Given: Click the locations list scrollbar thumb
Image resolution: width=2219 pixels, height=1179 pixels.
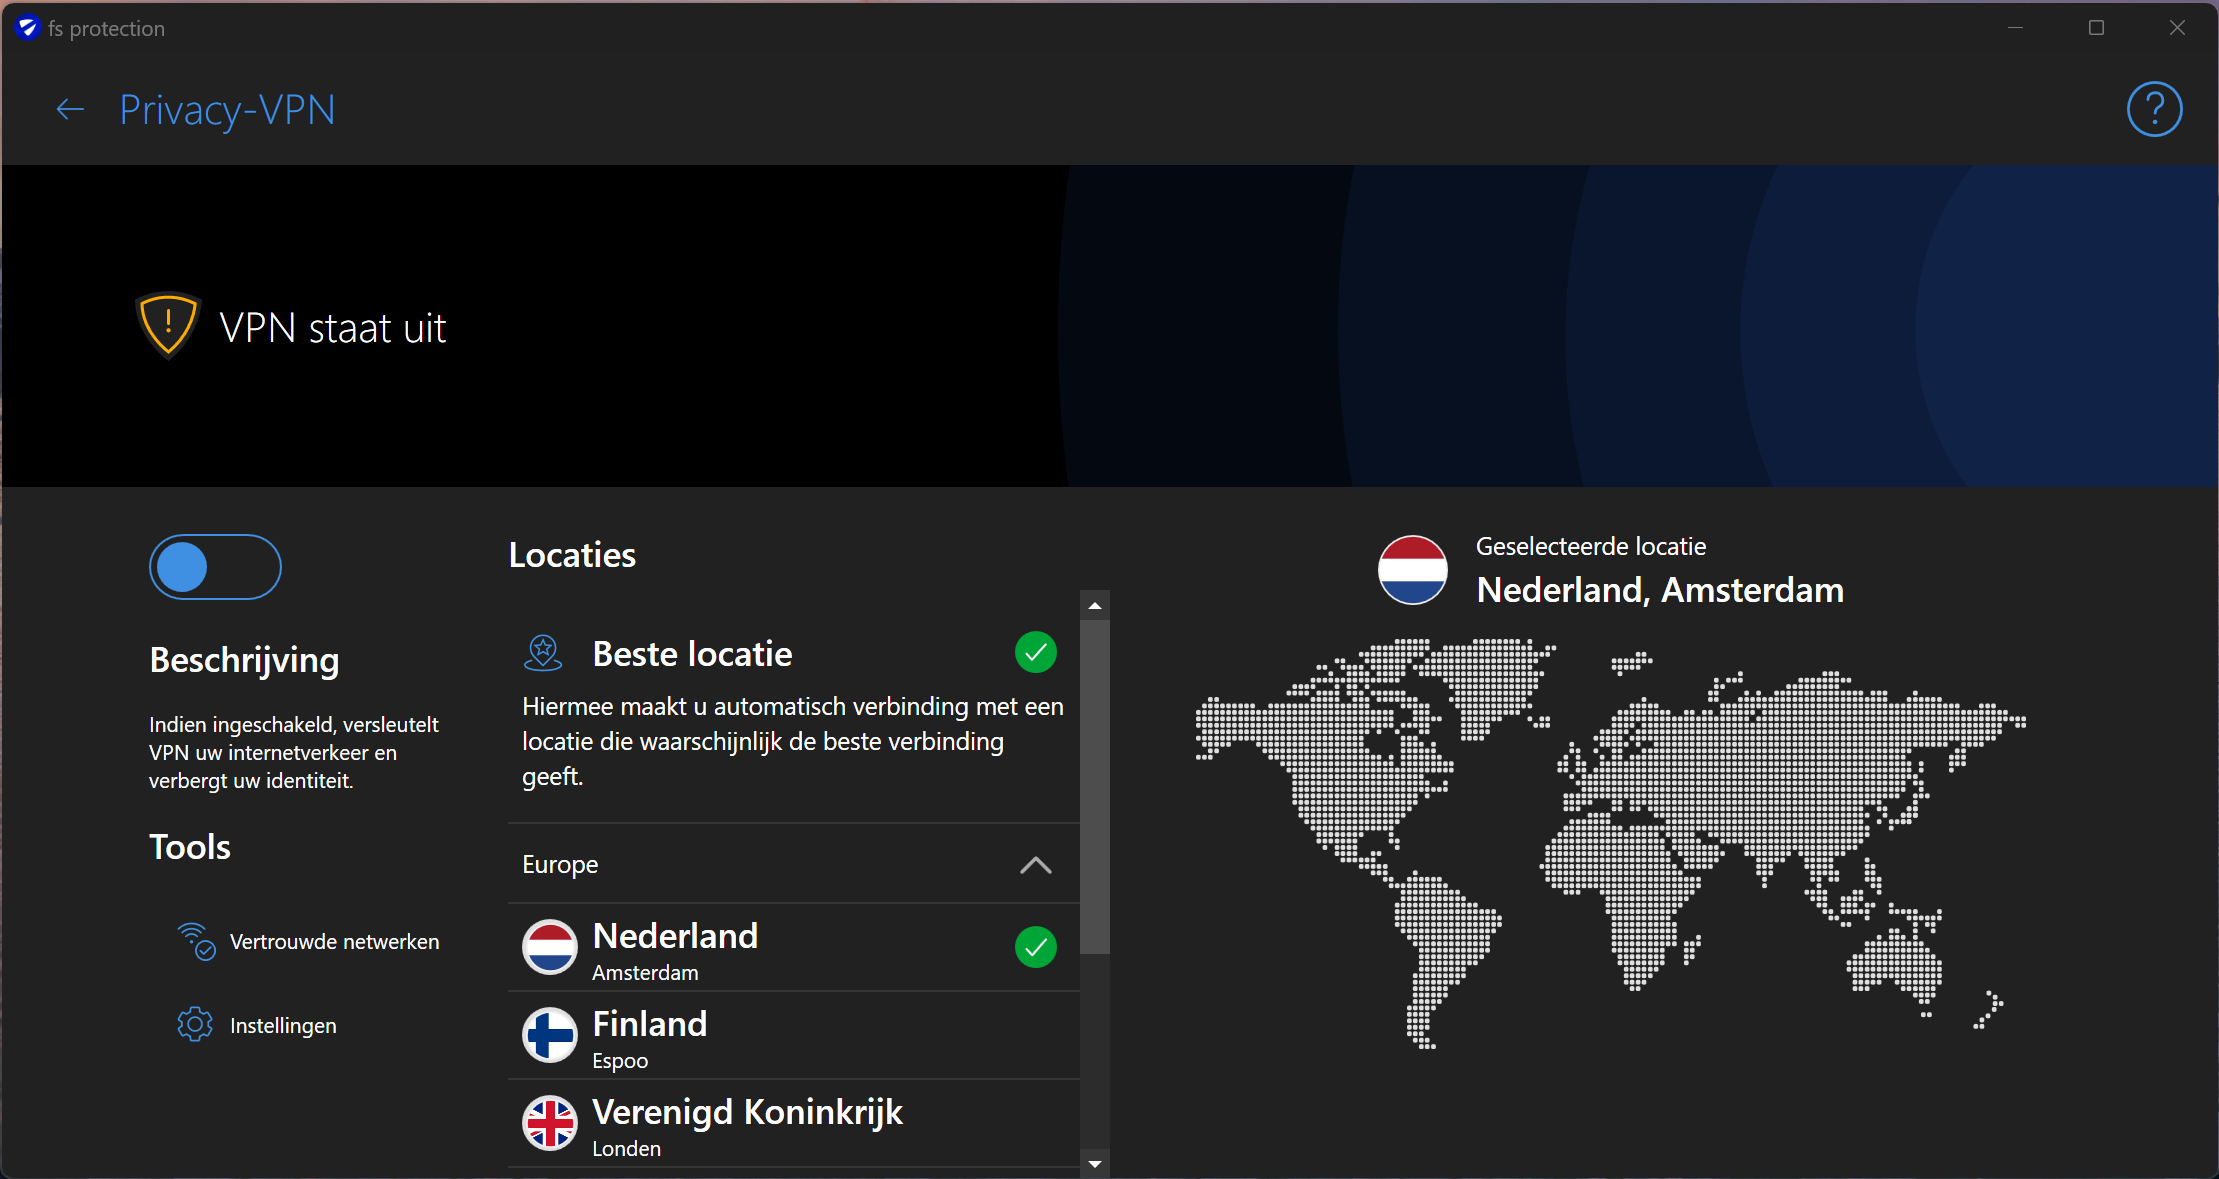Looking at the screenshot, I should (1095, 787).
